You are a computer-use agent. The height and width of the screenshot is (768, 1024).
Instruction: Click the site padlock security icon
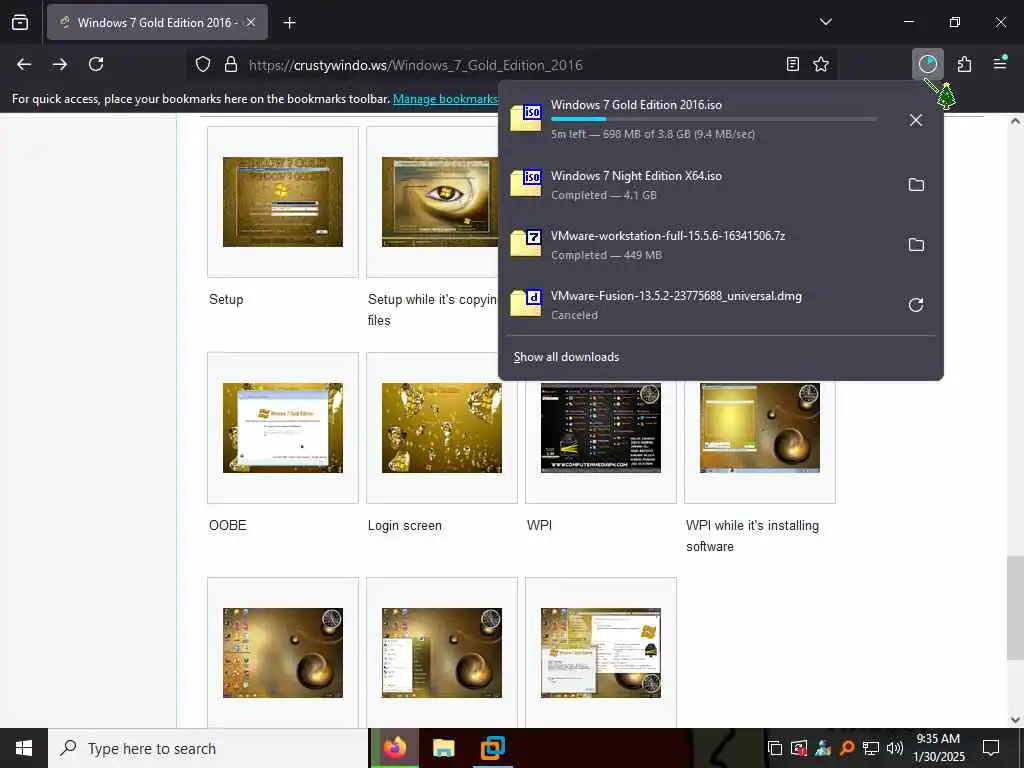[x=231, y=65]
